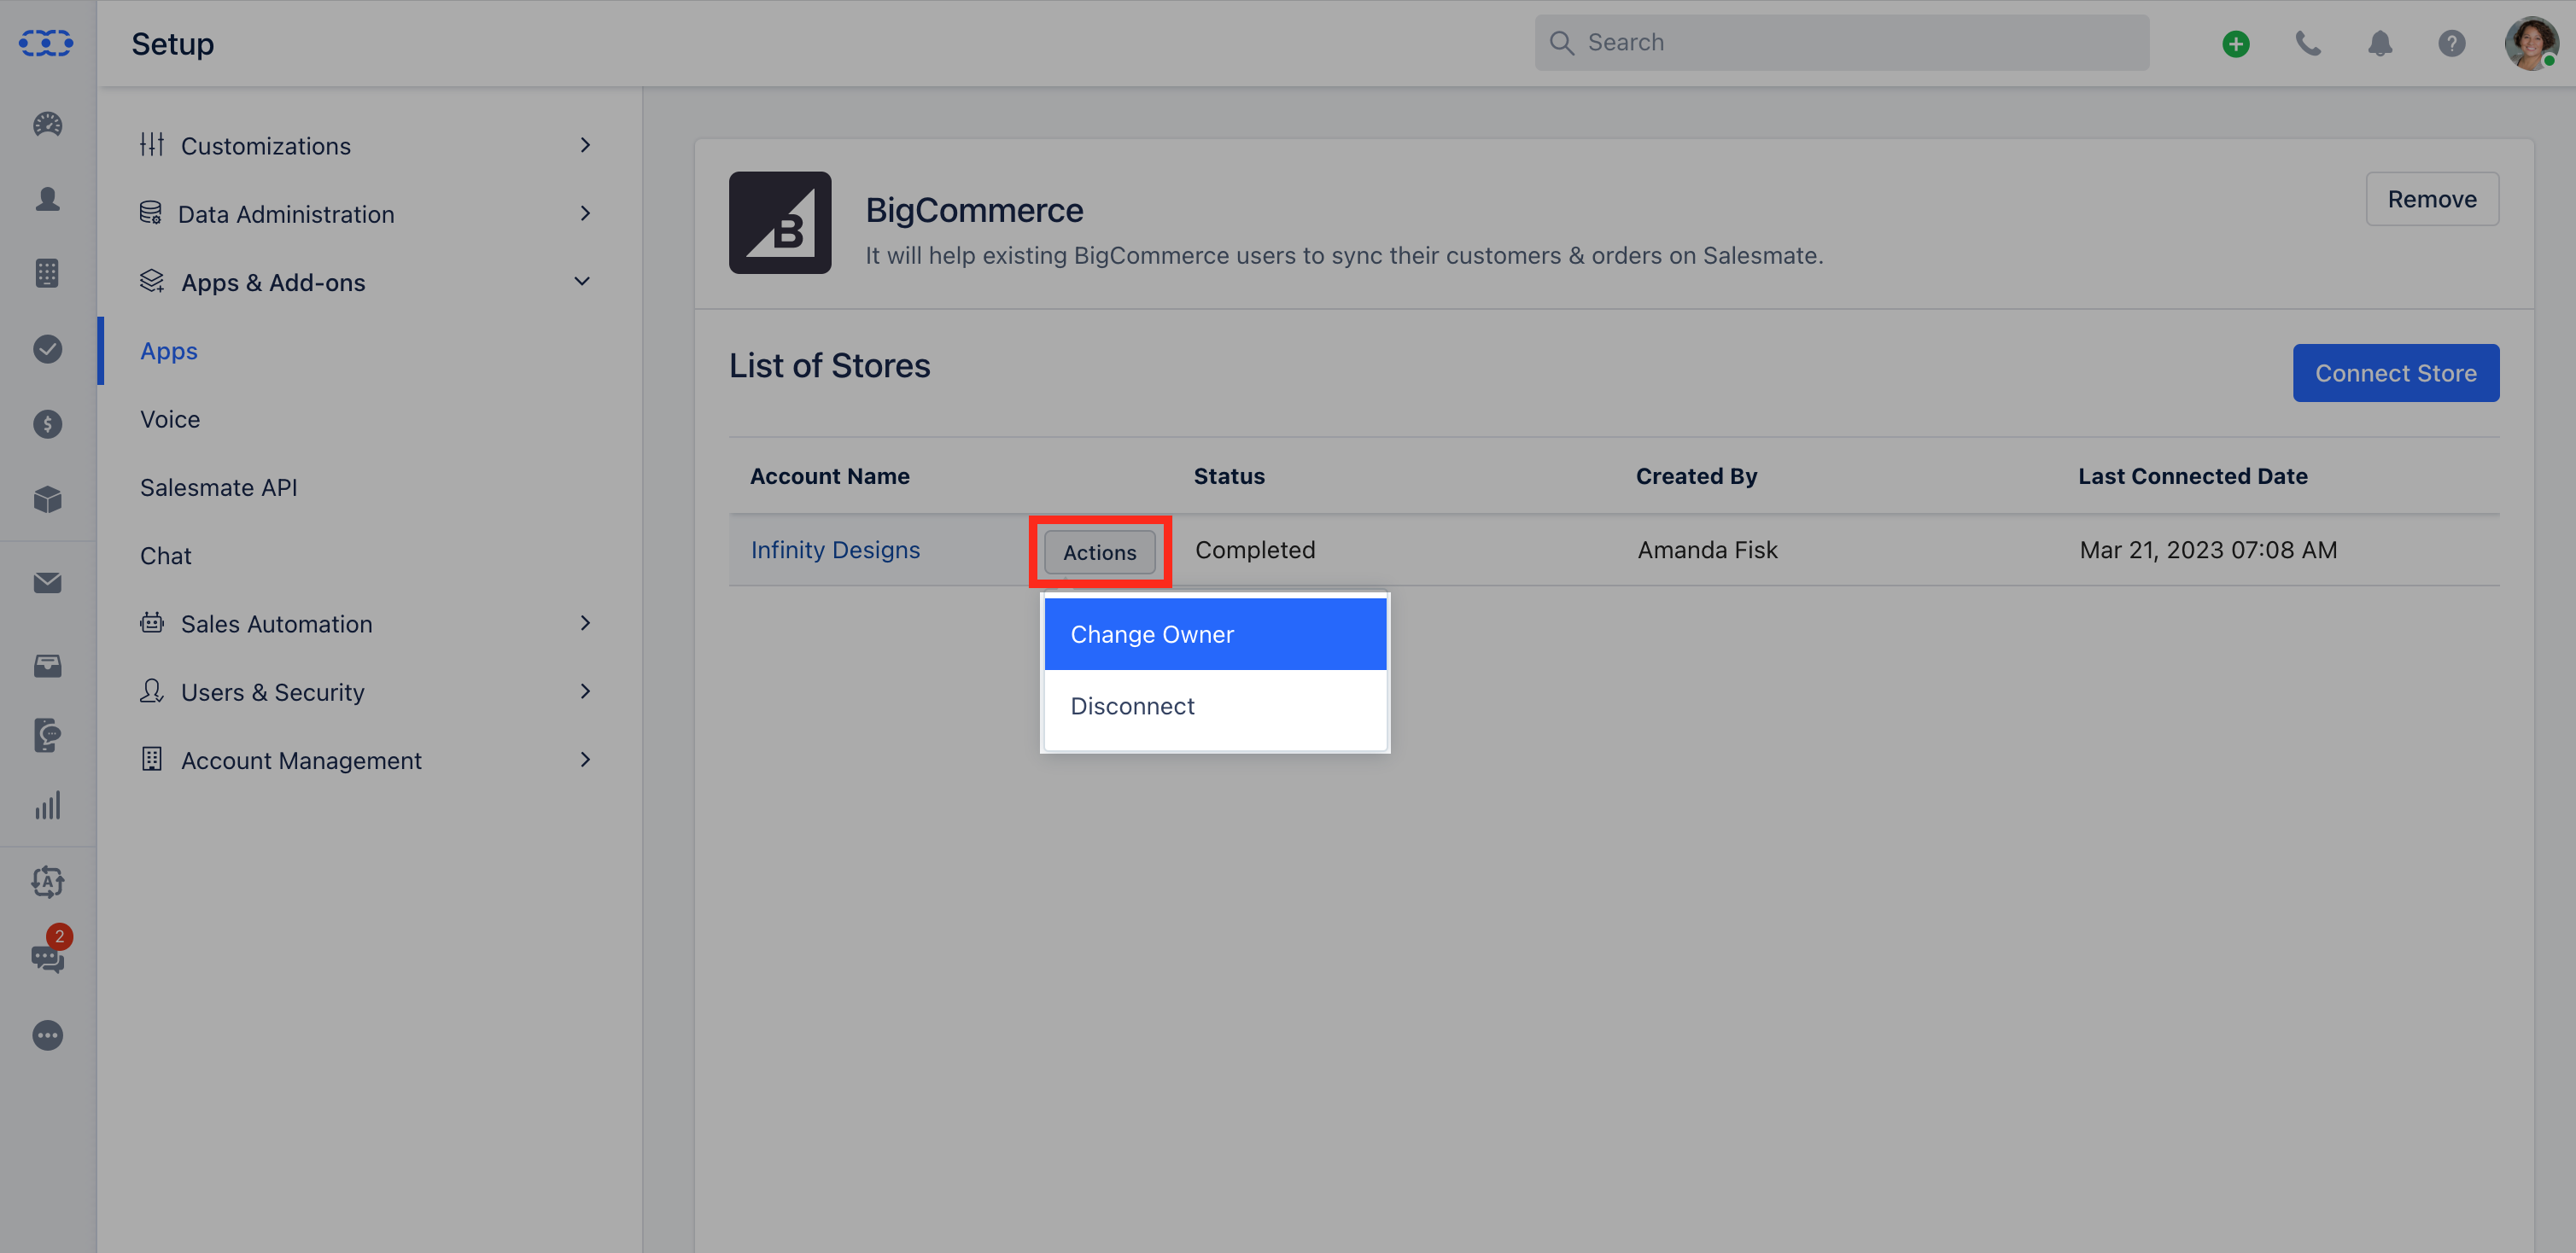The image size is (2576, 1253).
Task: Open Reports bar chart icon in sidebar
Action: point(47,805)
